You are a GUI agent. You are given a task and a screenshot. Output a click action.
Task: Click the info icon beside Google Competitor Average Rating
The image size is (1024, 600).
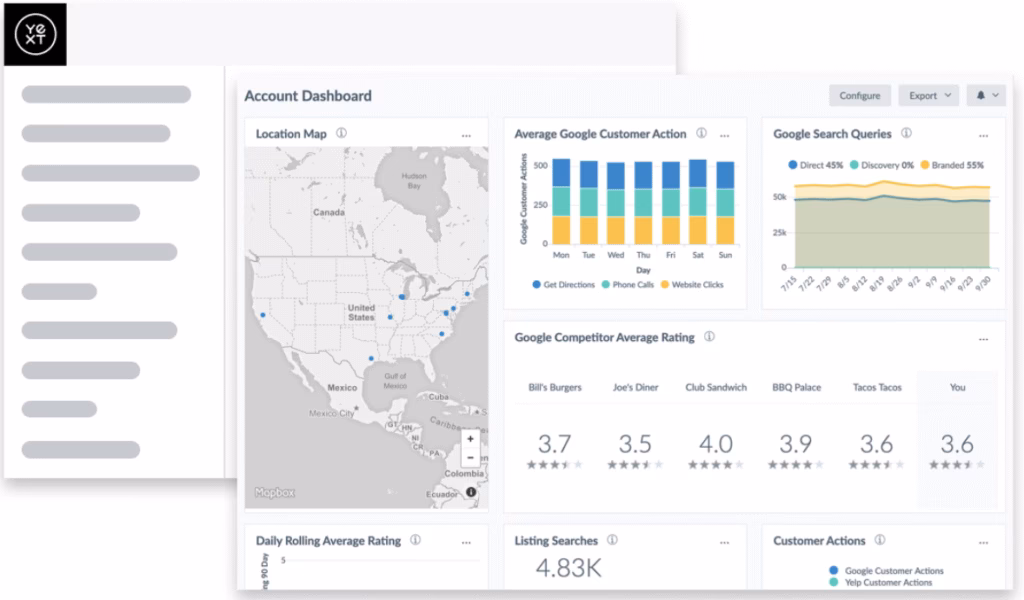[x=710, y=337]
